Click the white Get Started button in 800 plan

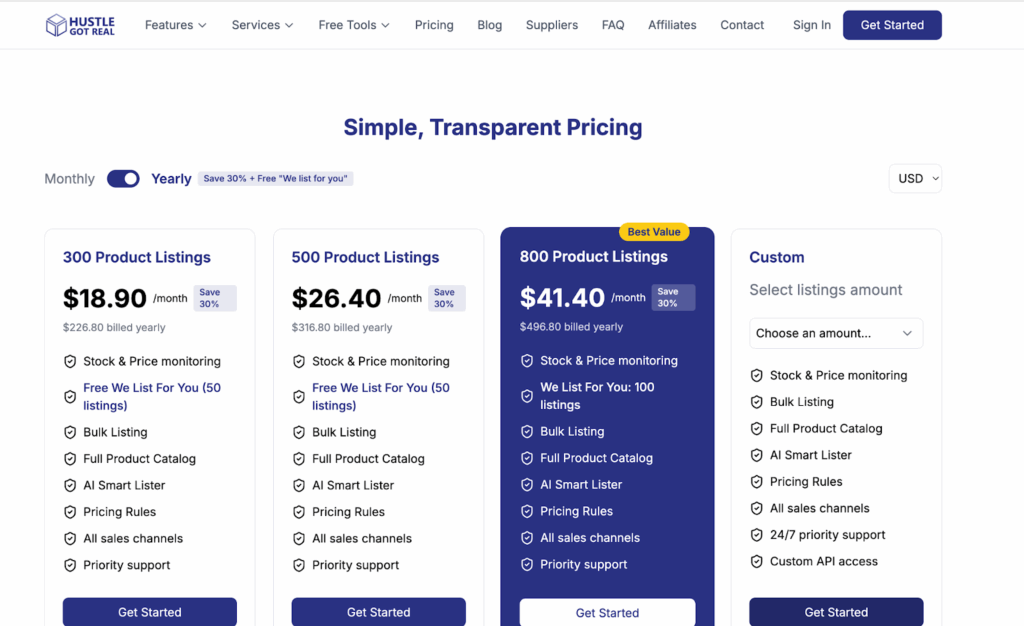(x=607, y=612)
